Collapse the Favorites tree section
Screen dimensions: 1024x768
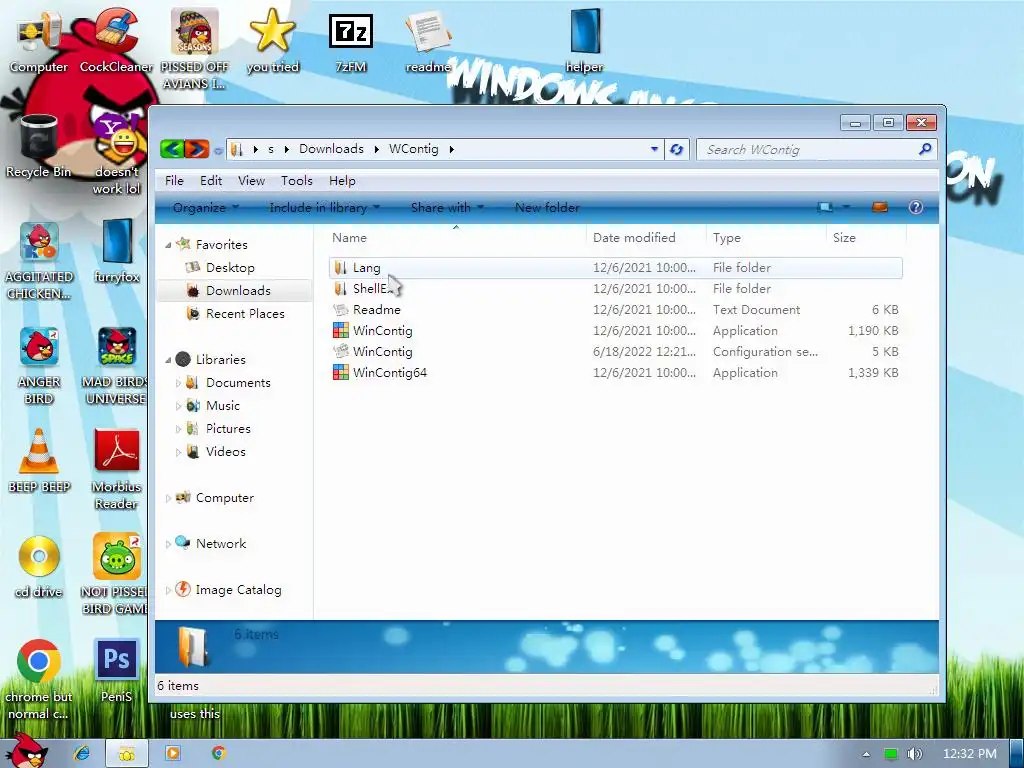tap(168, 245)
